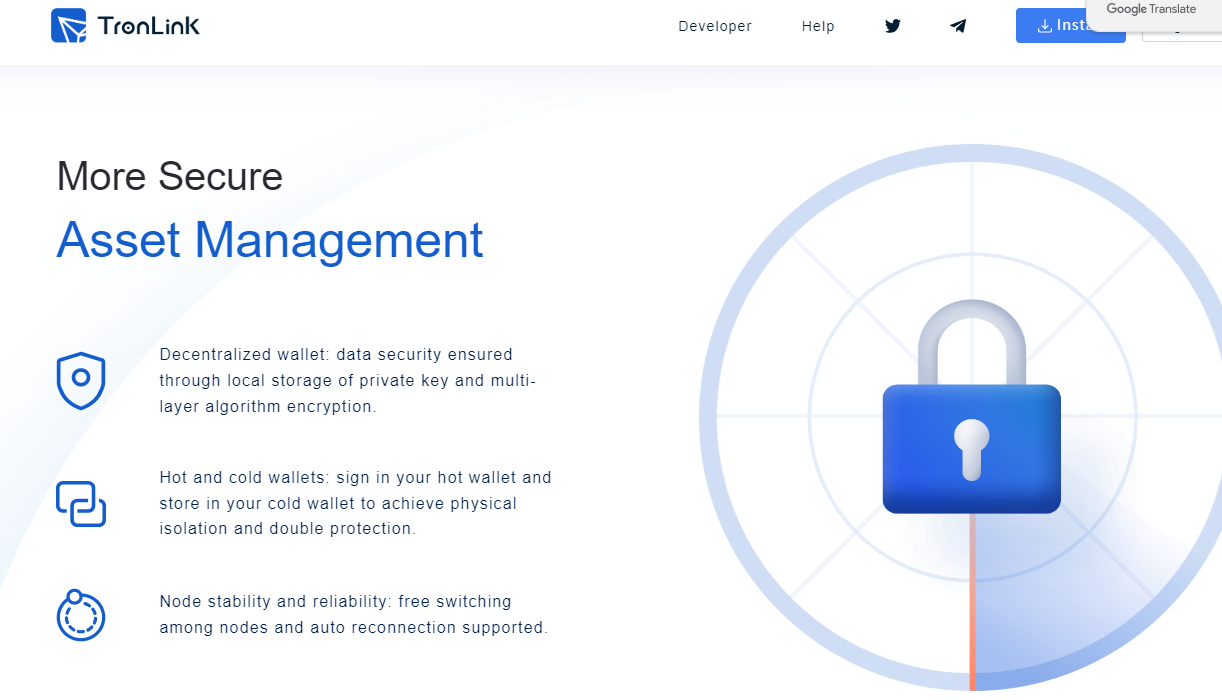This screenshot has width=1222, height=700.
Task: Open the Help menu
Action: pos(818,26)
